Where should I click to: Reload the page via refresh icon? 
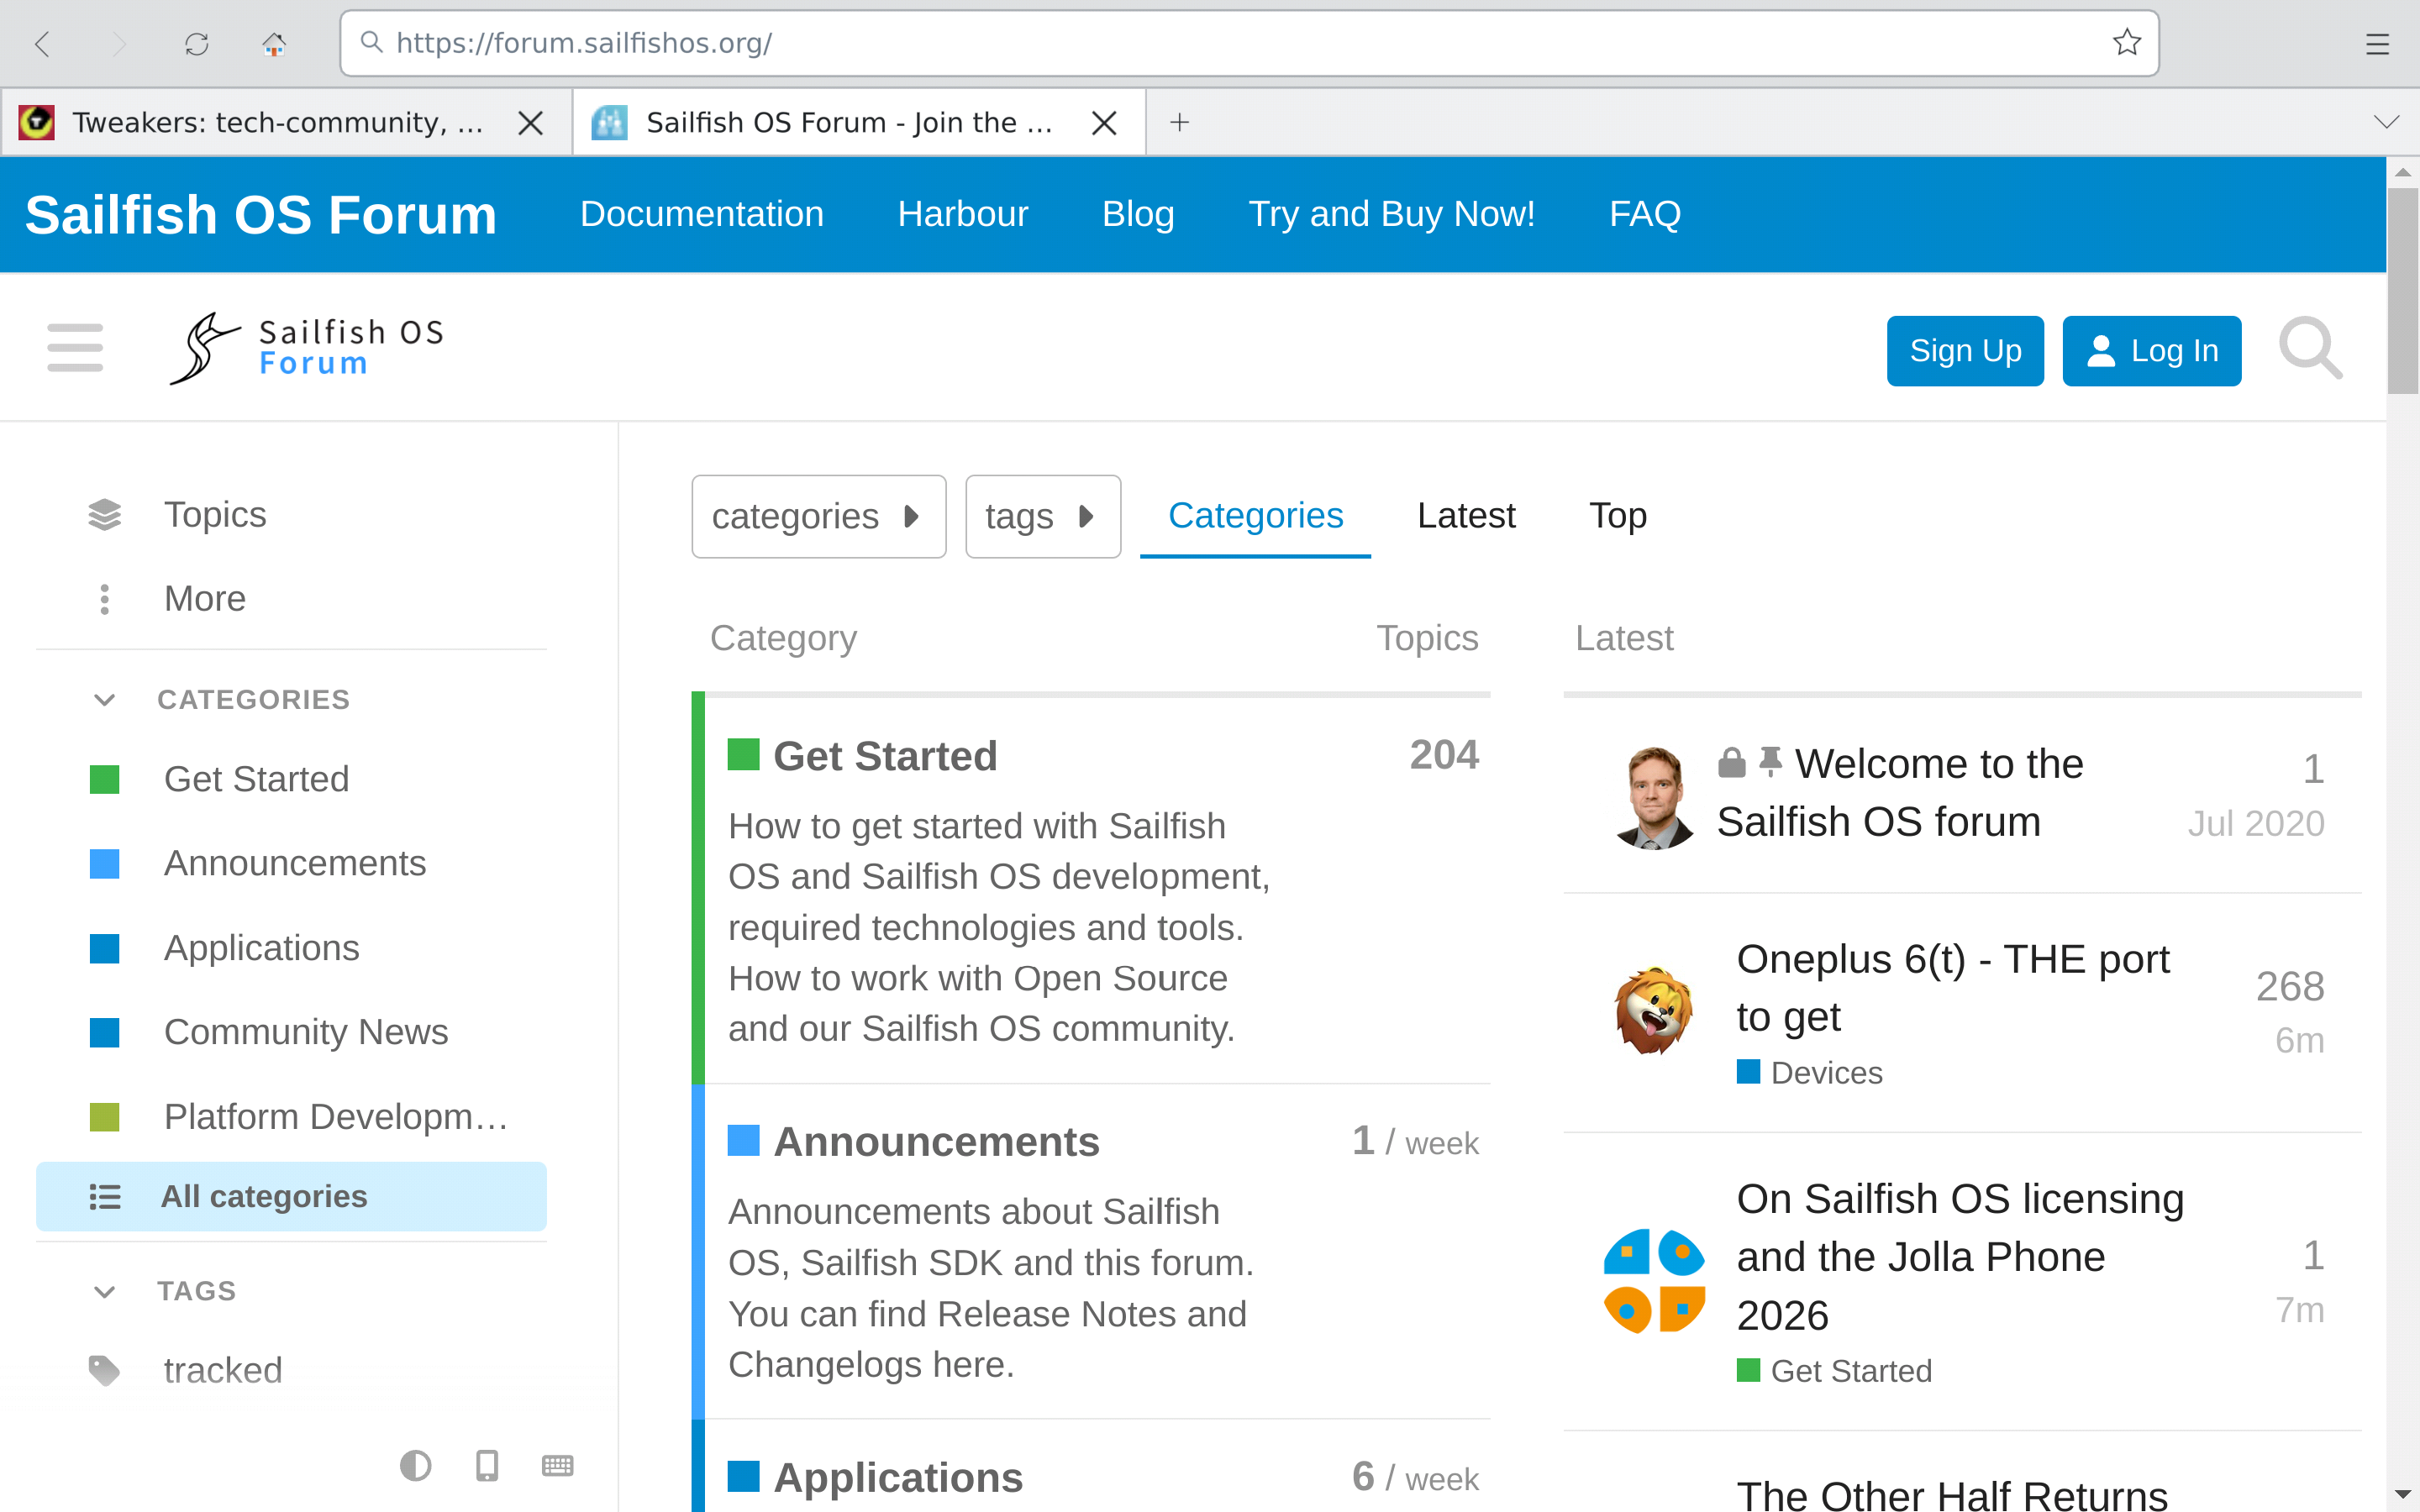[x=196, y=43]
